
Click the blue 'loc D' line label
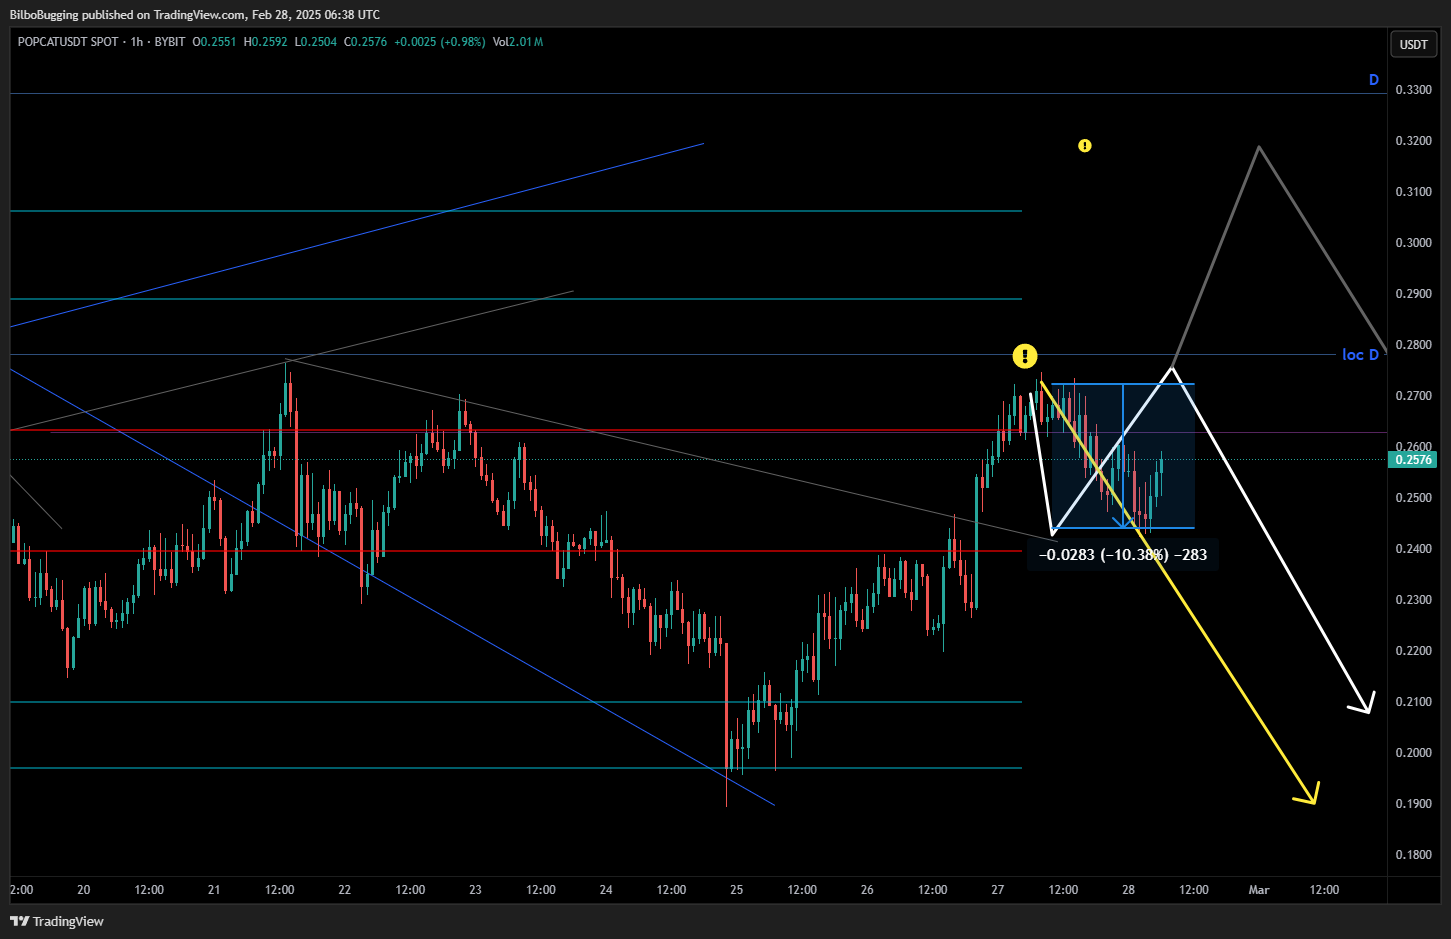1360,355
